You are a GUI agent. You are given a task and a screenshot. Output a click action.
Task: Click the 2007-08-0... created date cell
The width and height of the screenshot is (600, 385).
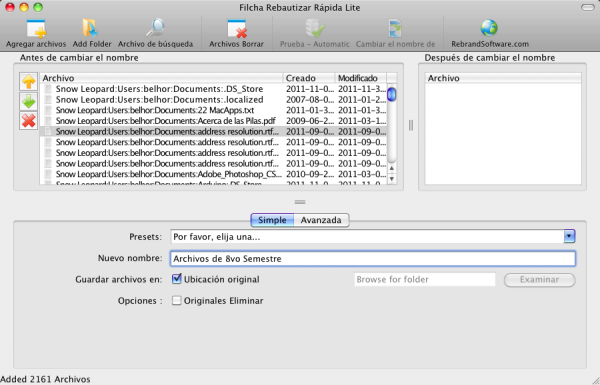coord(309,100)
